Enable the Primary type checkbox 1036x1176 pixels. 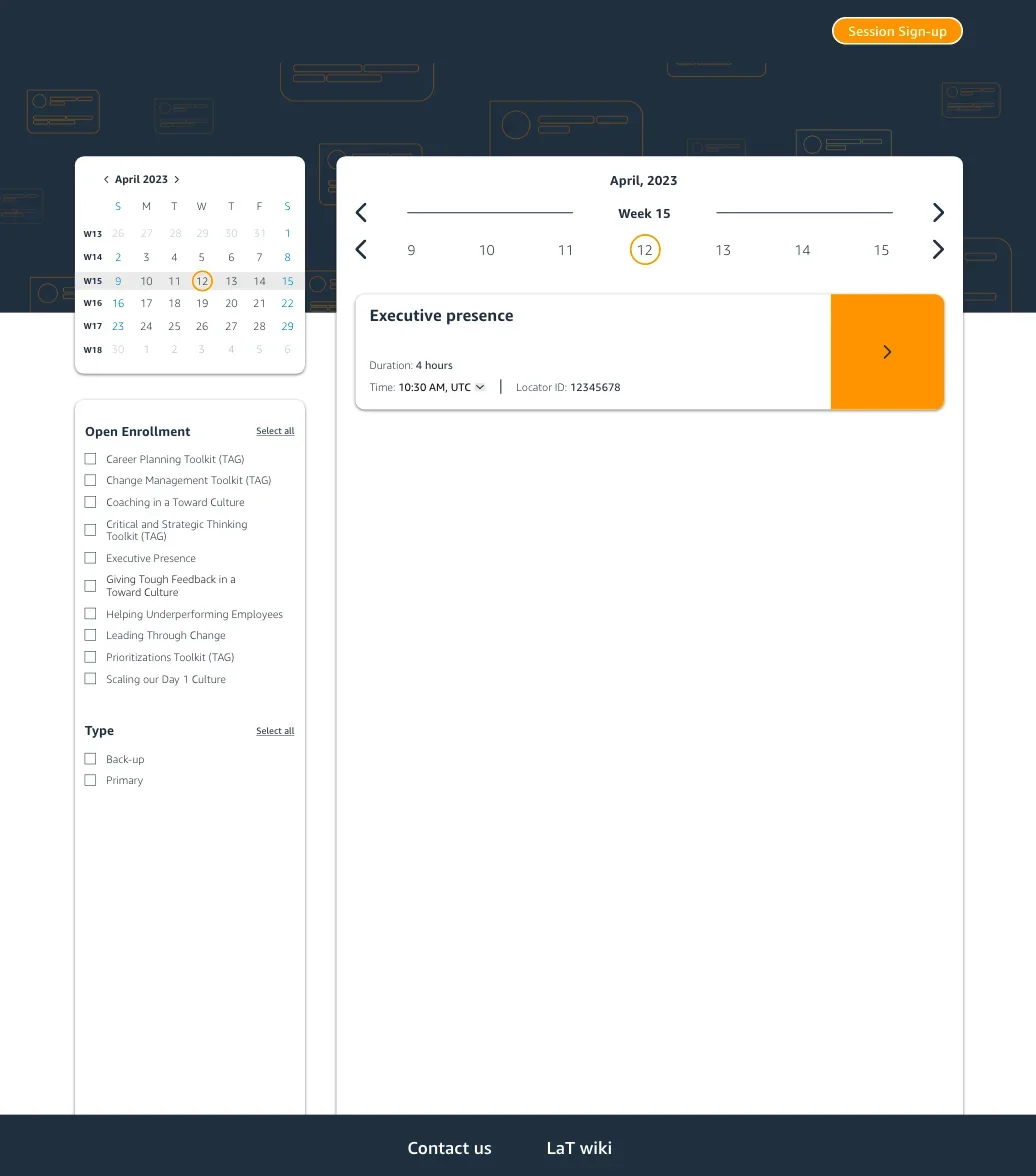[x=90, y=780]
